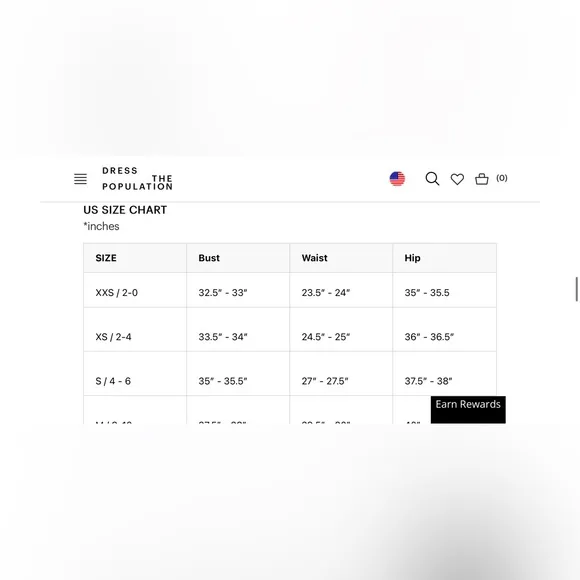Open the shopping bag icon
The height and width of the screenshot is (580, 580).
tap(482, 179)
